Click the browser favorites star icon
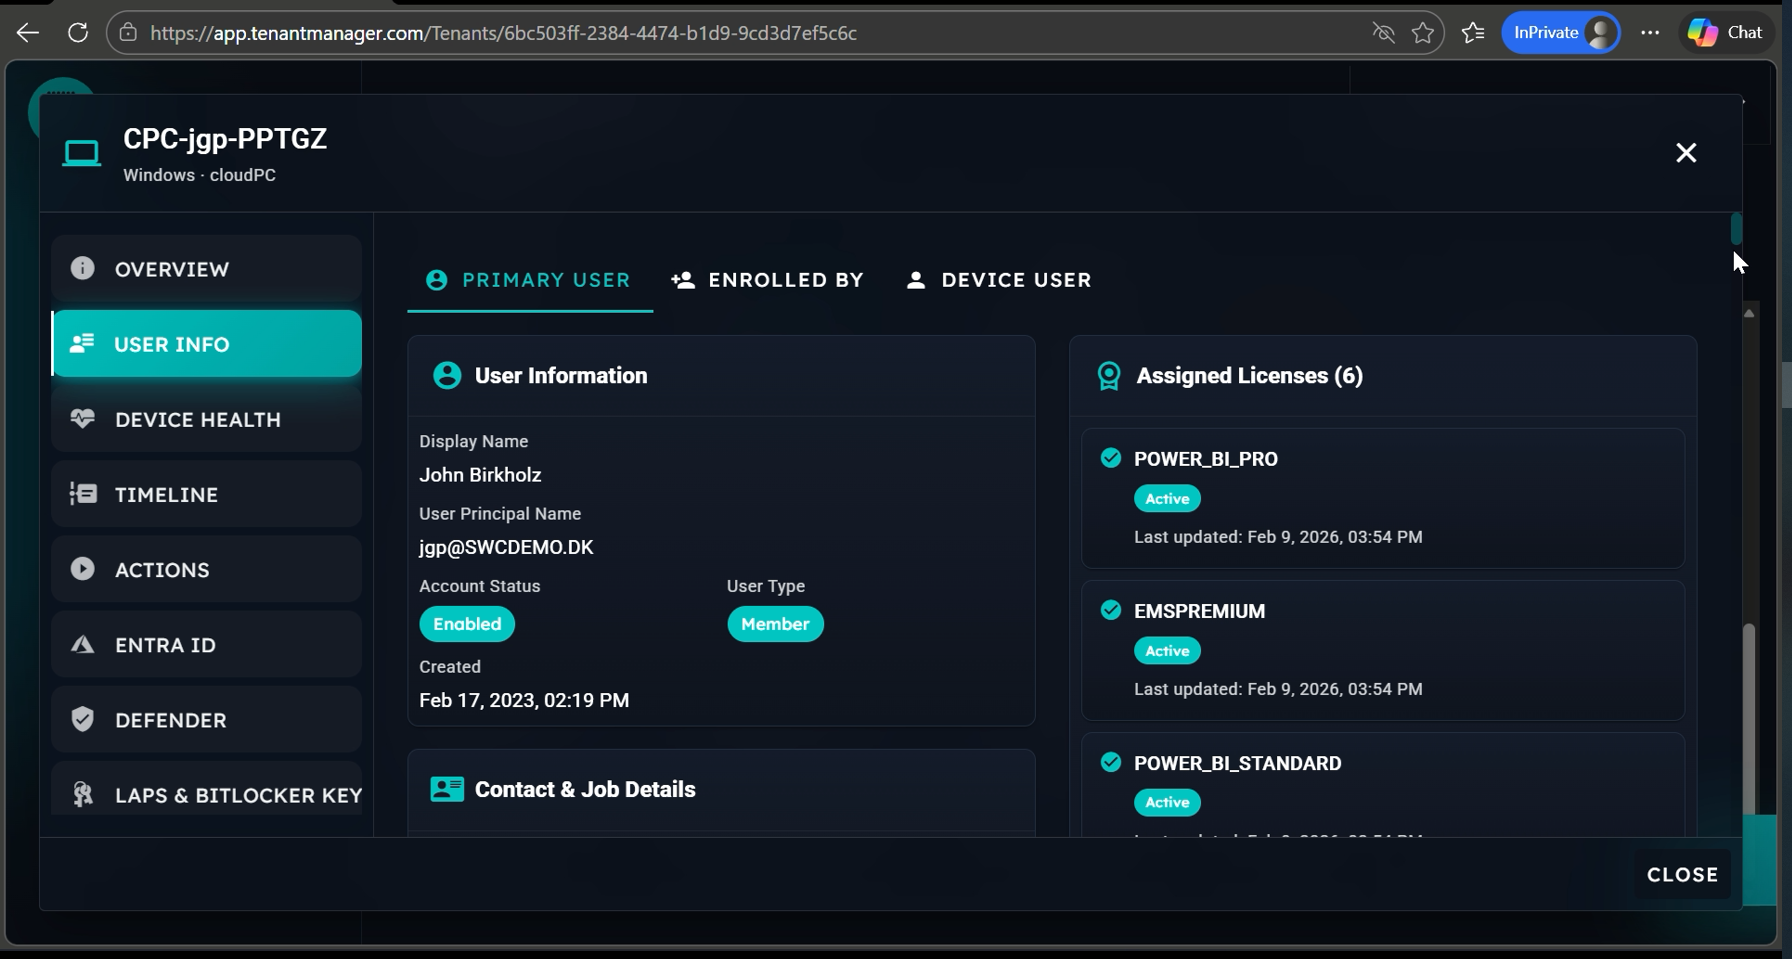 click(x=1422, y=33)
